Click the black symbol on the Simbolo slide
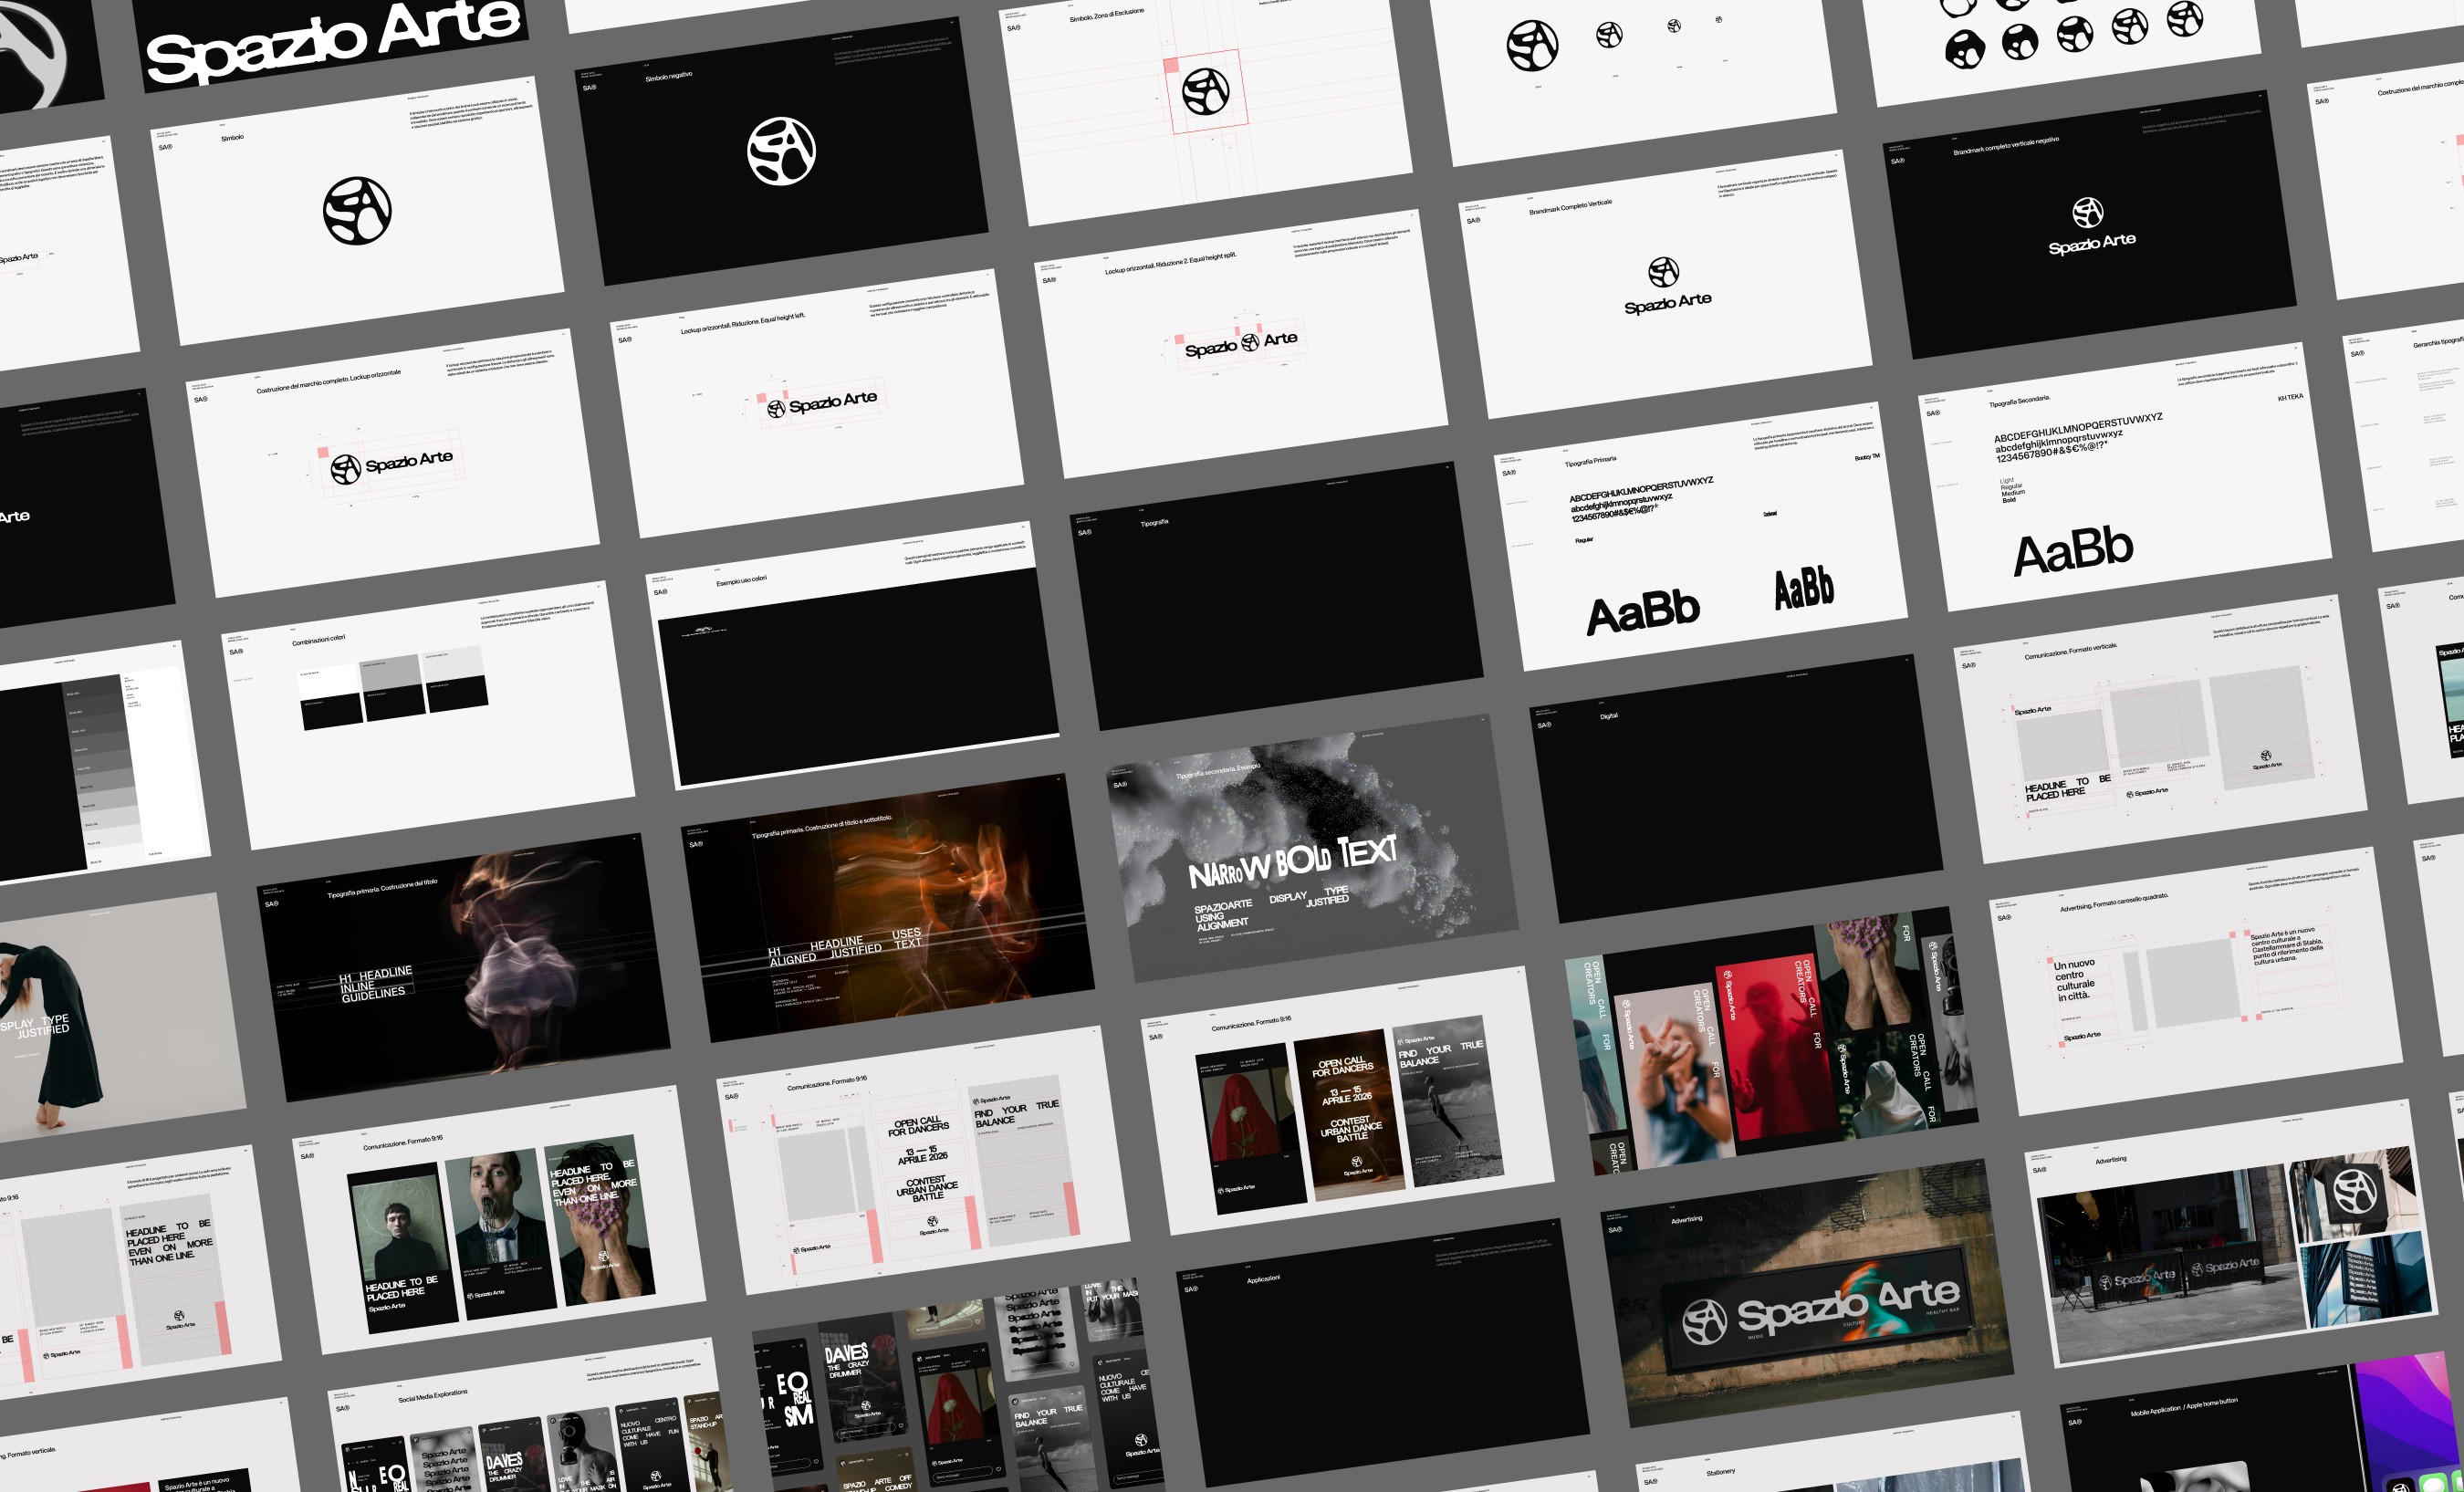The width and height of the screenshot is (2464, 1492). click(357, 210)
